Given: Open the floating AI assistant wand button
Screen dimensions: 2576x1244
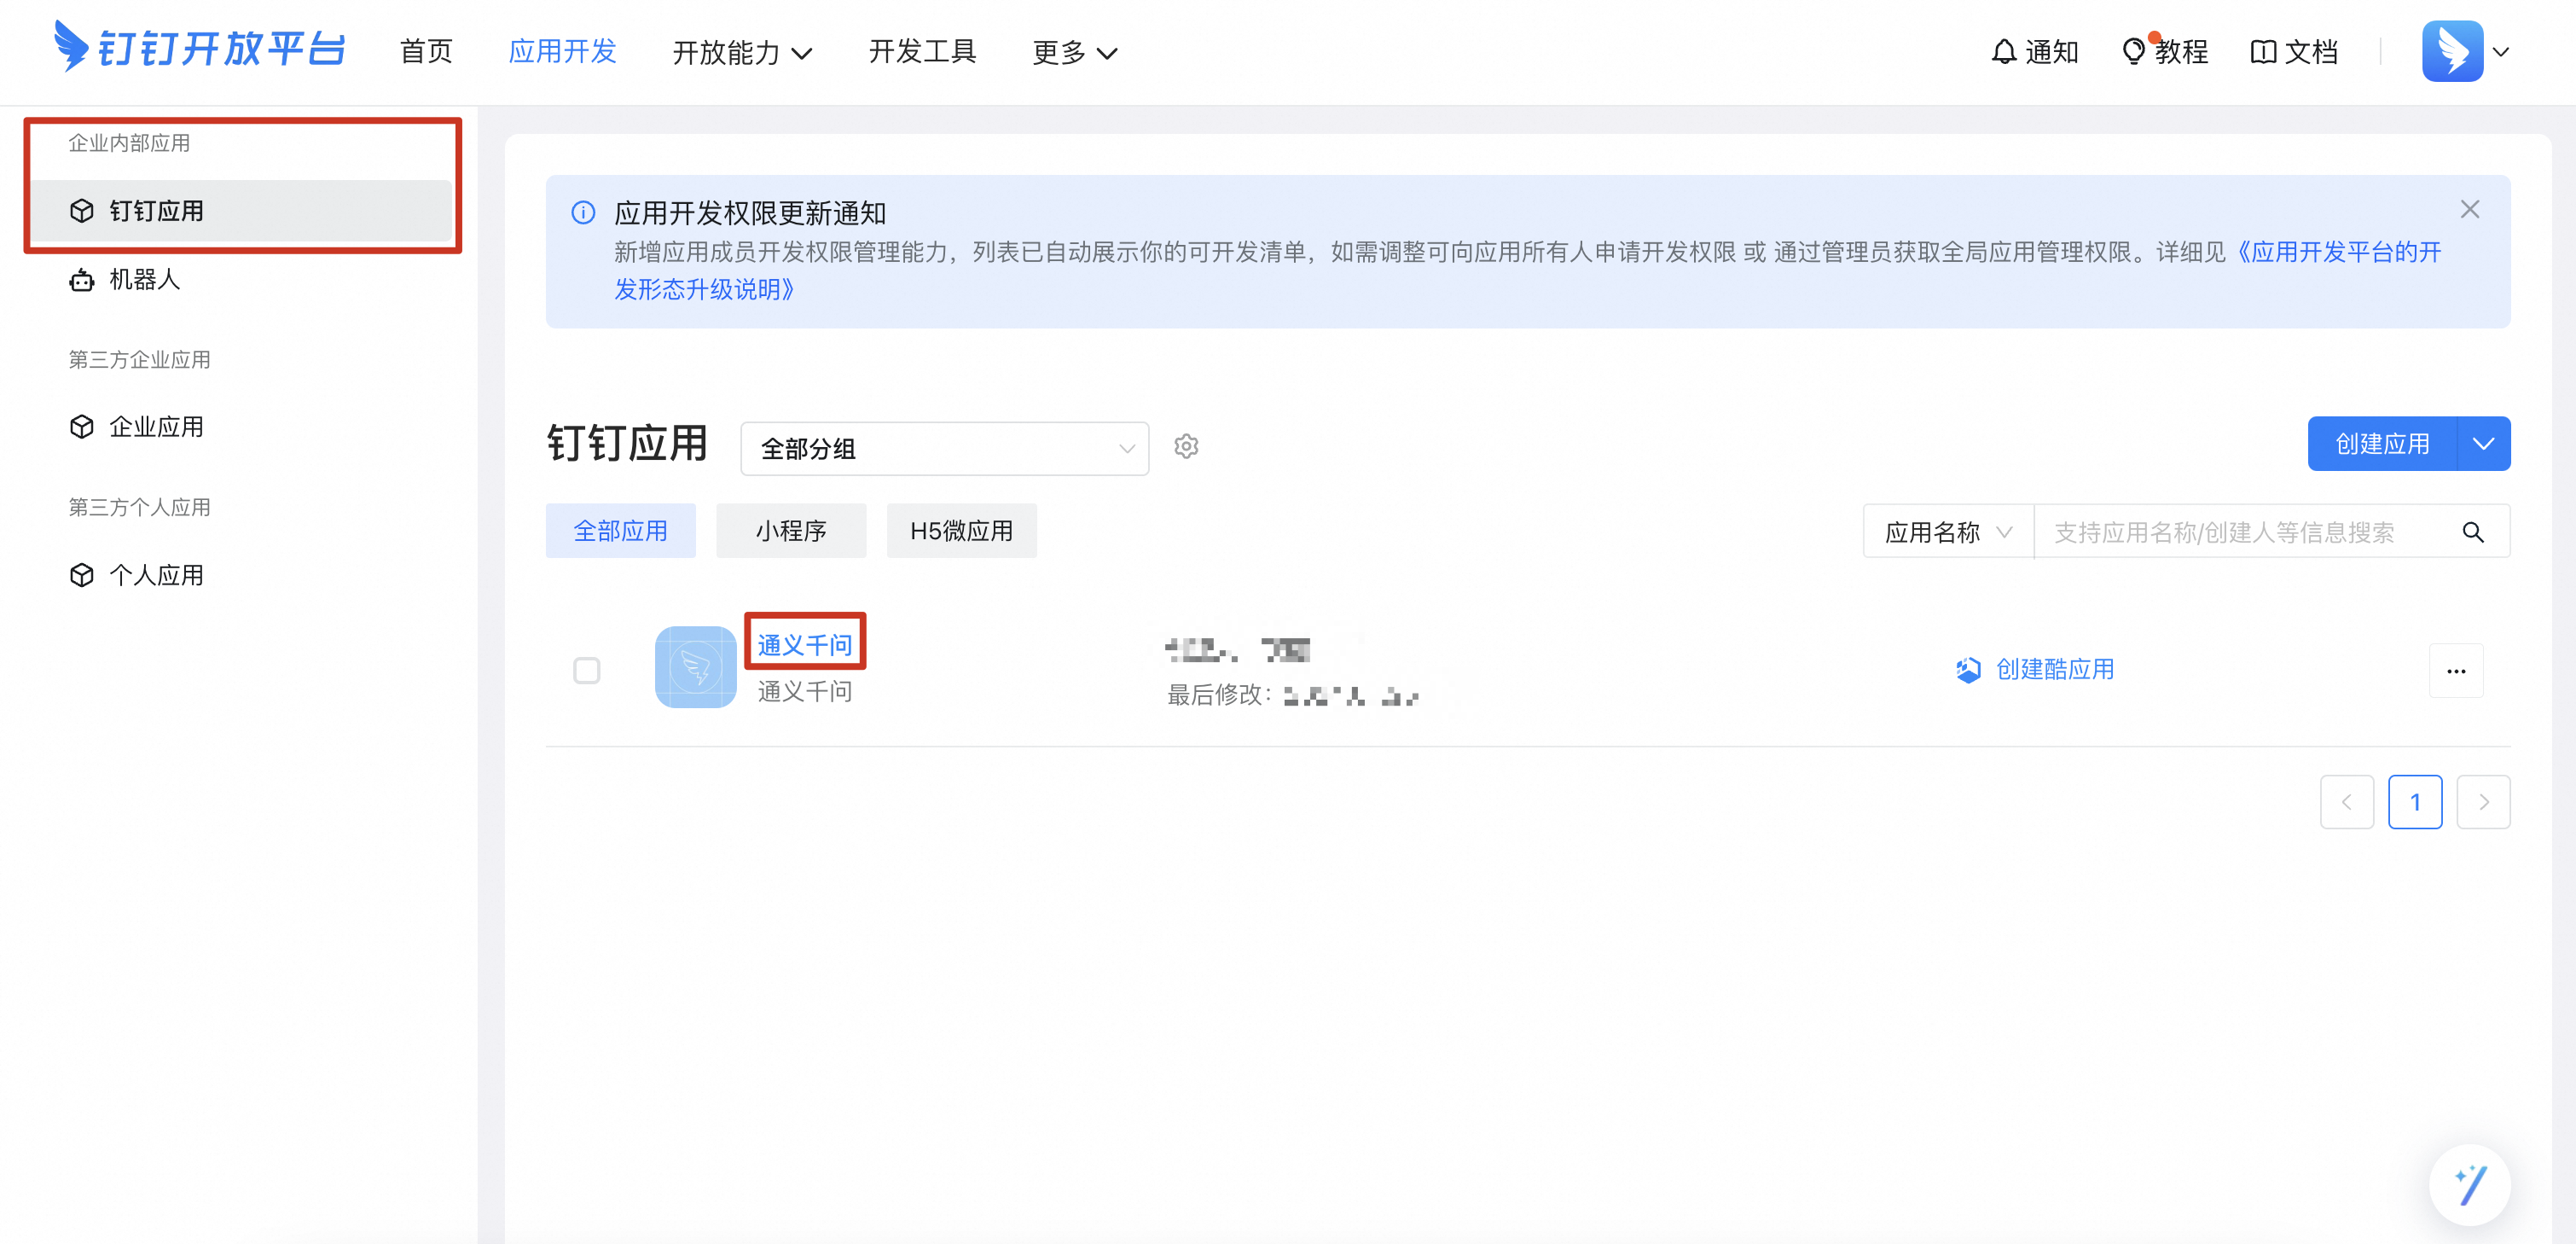Looking at the screenshot, I should [2469, 1186].
